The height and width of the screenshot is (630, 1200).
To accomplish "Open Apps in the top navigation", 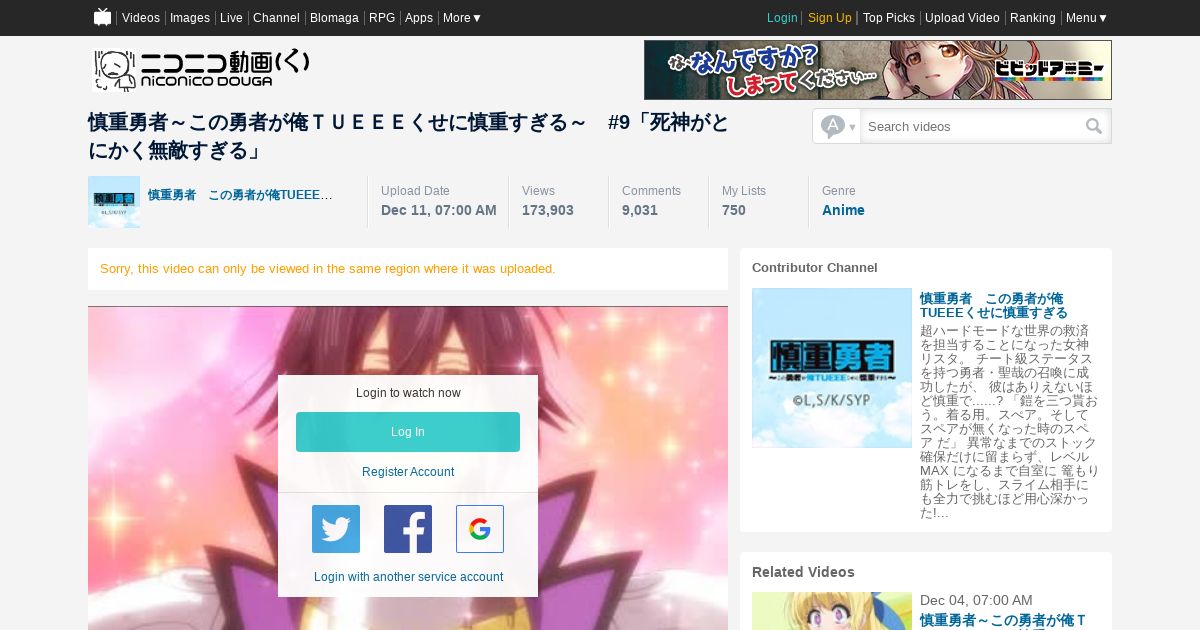I will [419, 18].
